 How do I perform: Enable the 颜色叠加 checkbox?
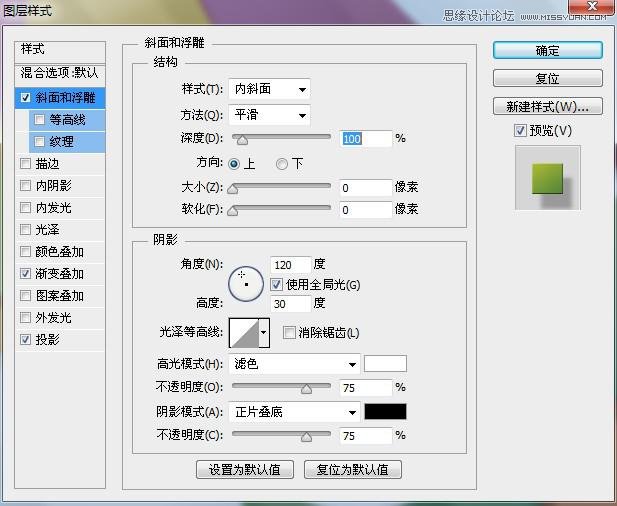point(26,251)
